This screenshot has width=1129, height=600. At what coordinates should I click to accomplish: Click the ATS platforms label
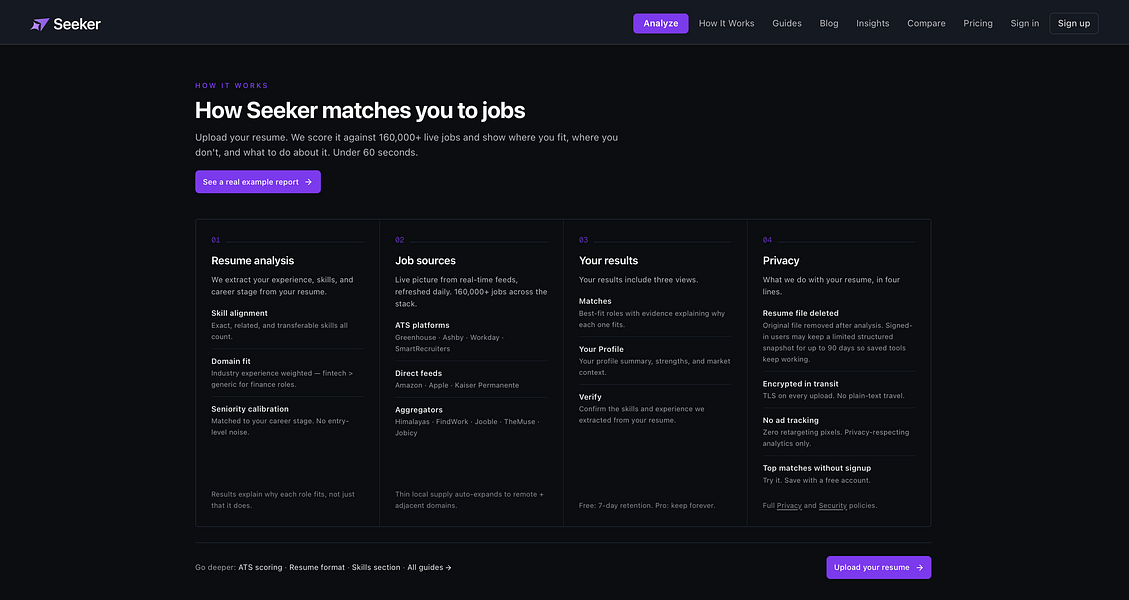pos(423,326)
